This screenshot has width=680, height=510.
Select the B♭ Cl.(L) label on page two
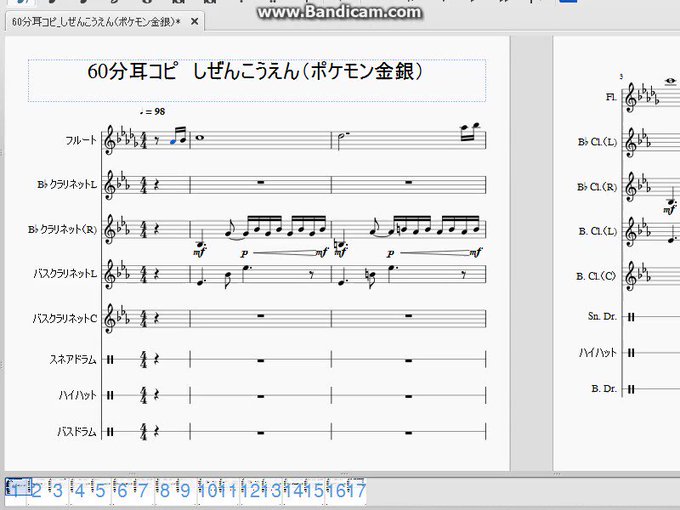coord(597,142)
